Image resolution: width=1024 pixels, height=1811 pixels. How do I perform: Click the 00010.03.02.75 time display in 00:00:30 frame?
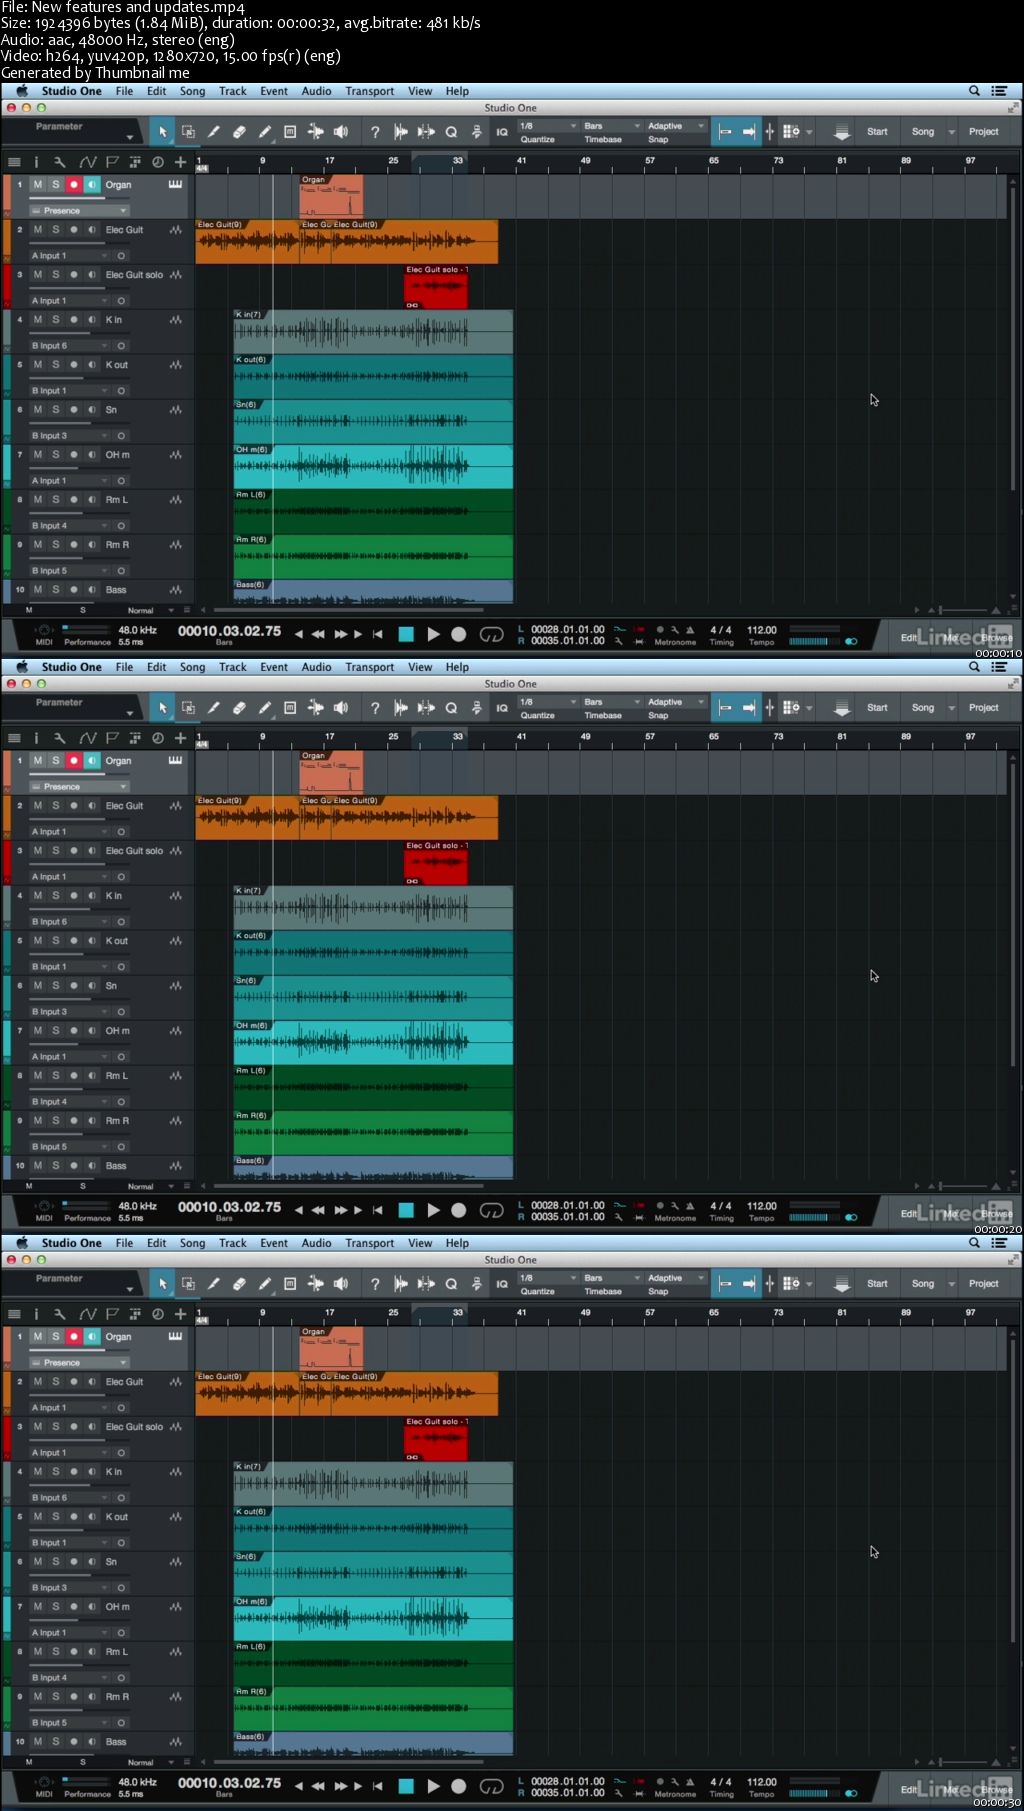(x=229, y=1783)
